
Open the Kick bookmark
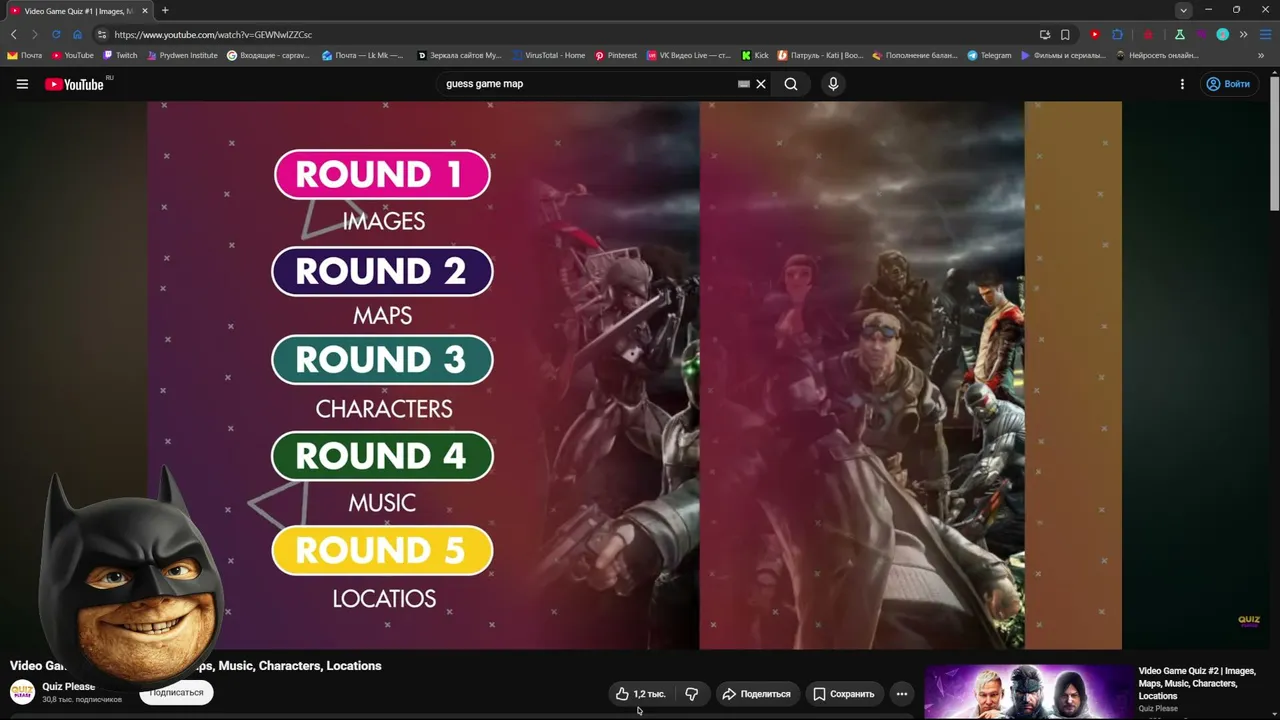tap(755, 55)
